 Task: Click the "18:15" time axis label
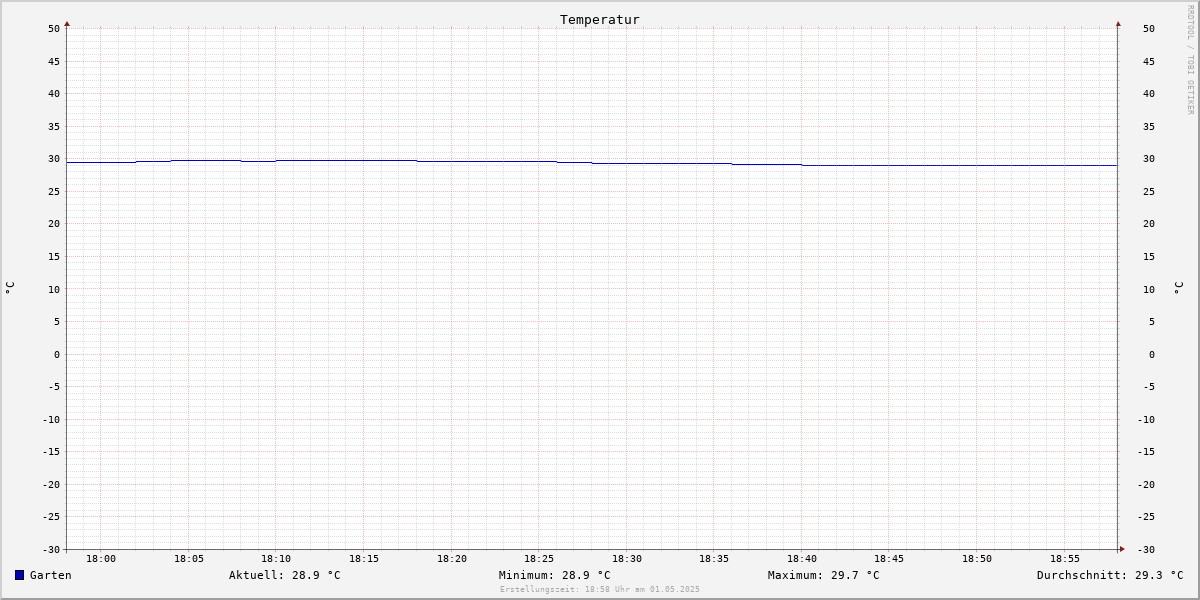pyautogui.click(x=364, y=558)
